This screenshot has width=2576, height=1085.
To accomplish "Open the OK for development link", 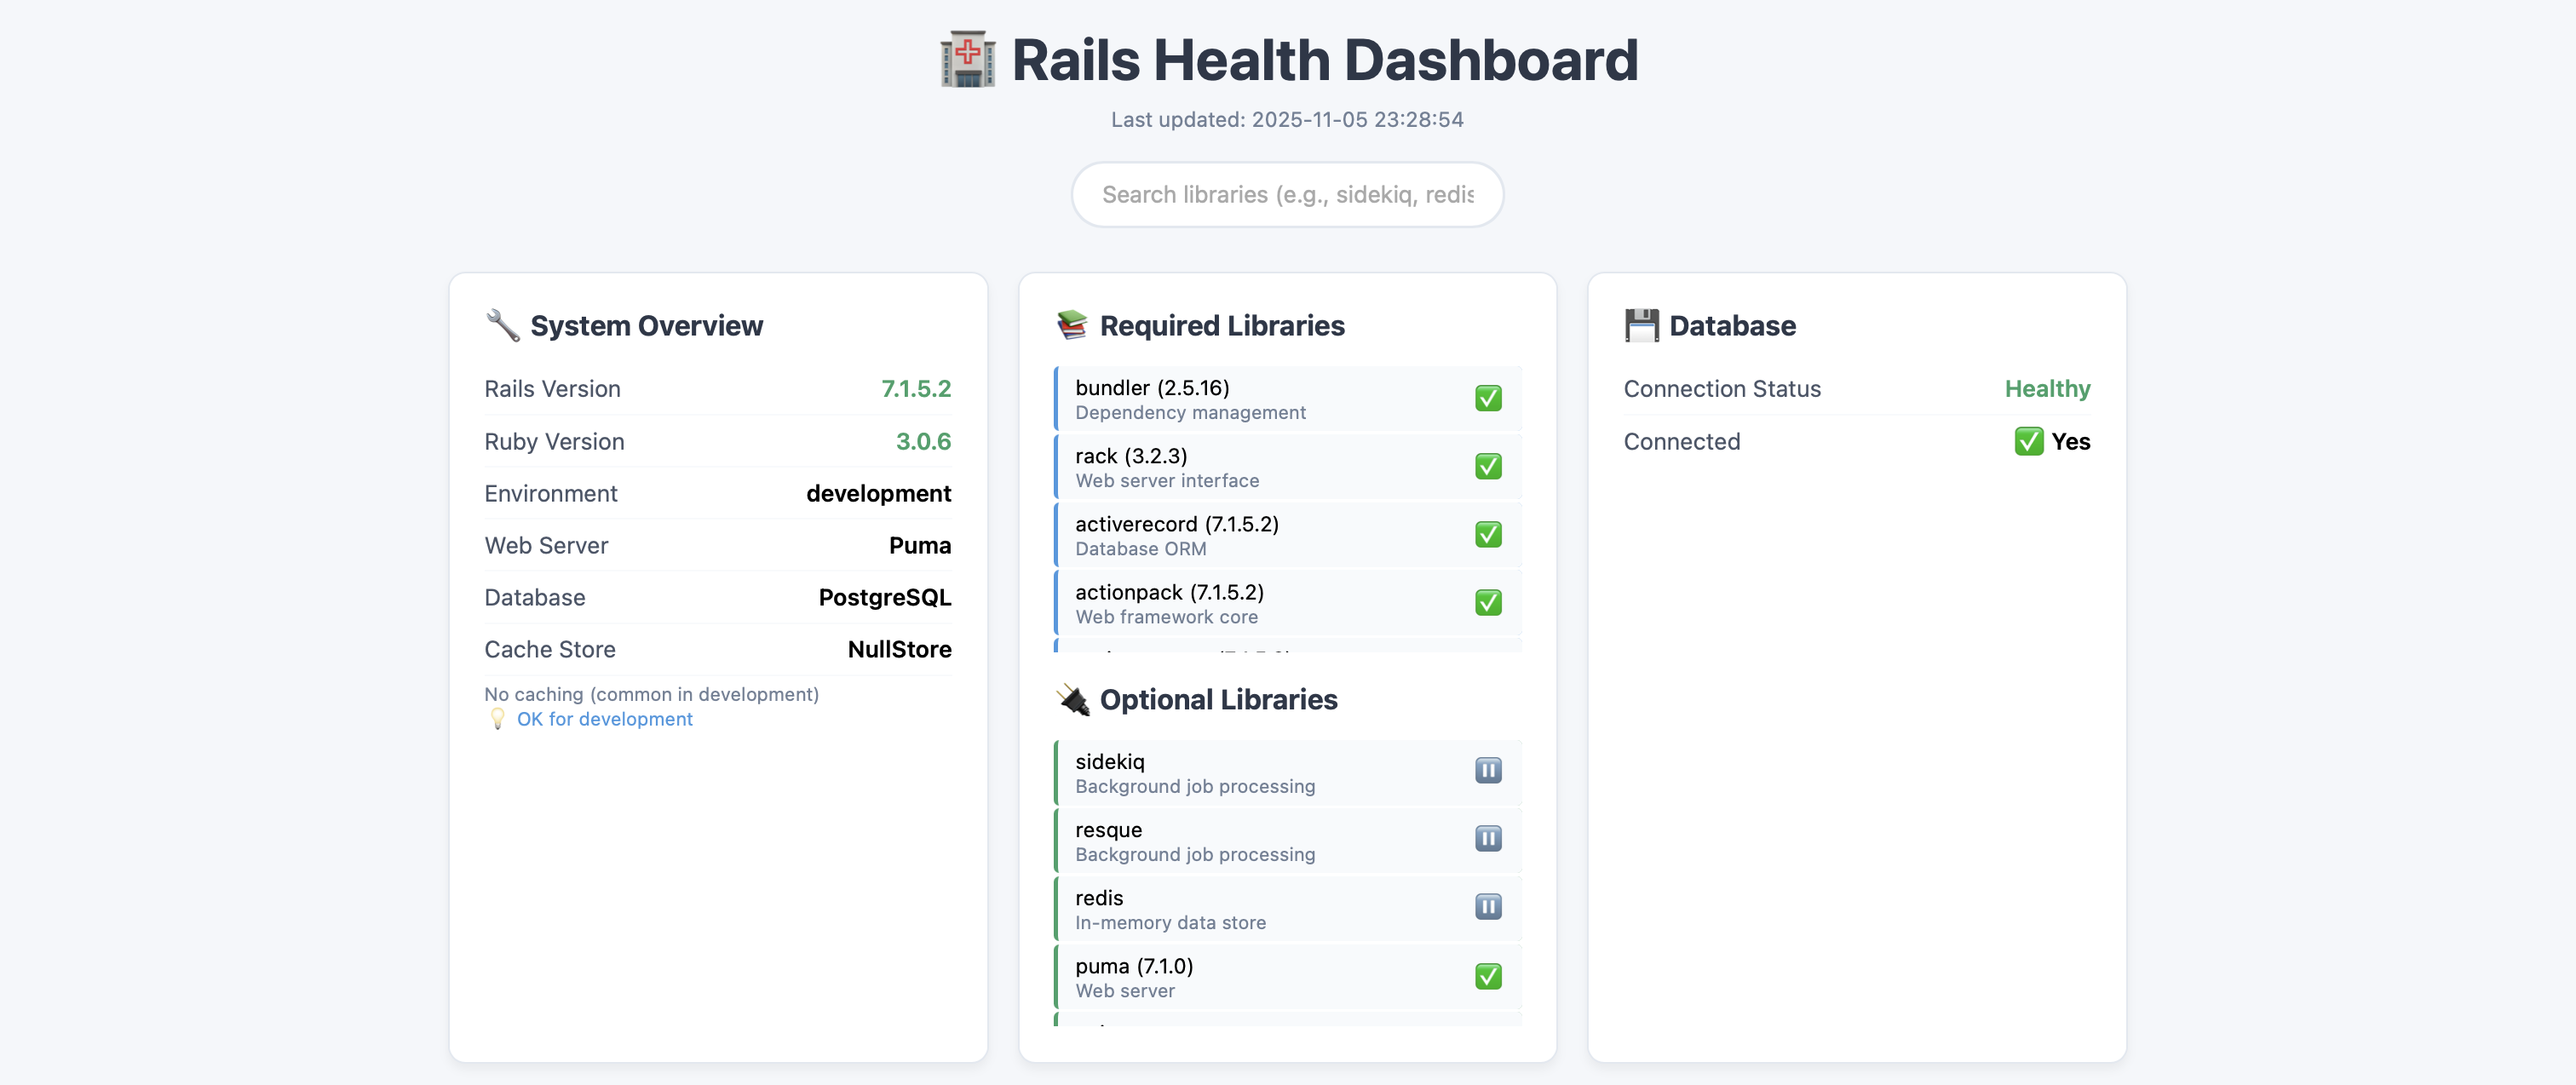I will click(x=604, y=718).
